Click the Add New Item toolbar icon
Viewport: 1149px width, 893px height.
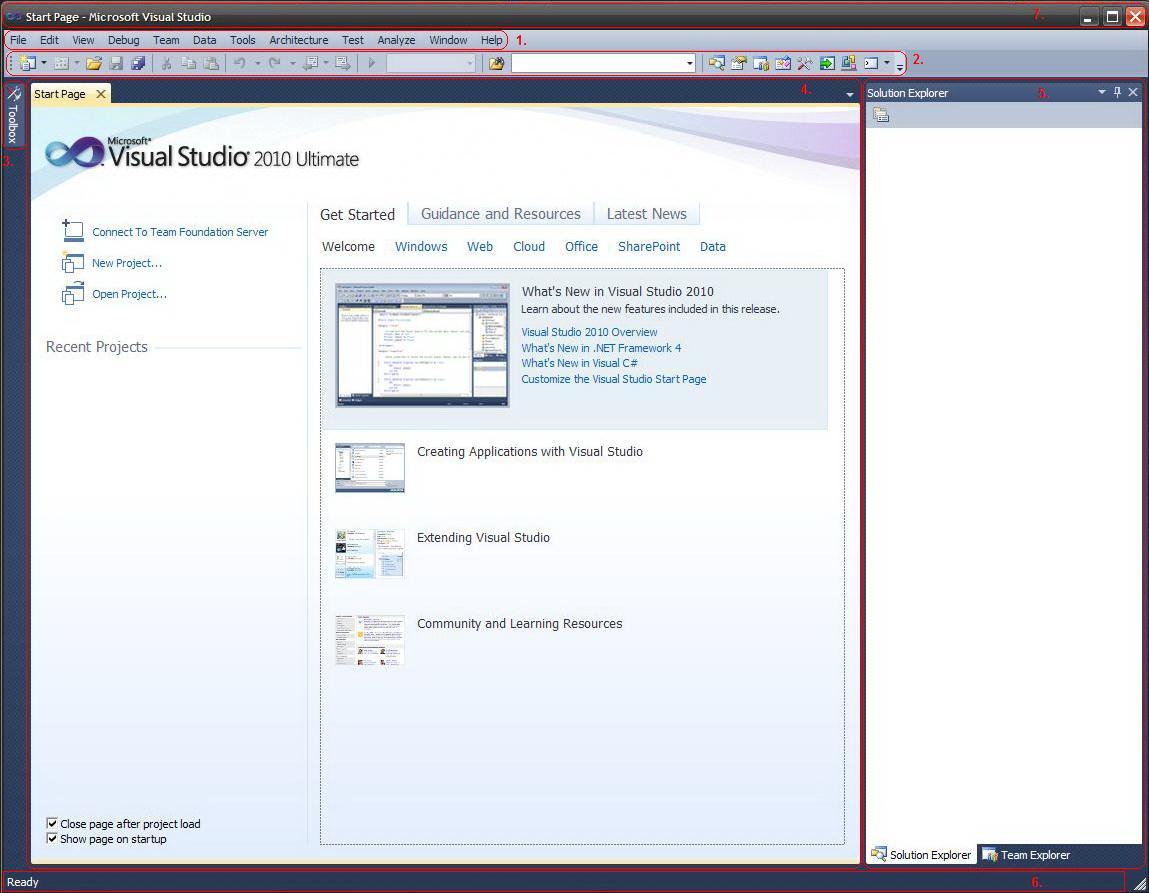(62, 64)
